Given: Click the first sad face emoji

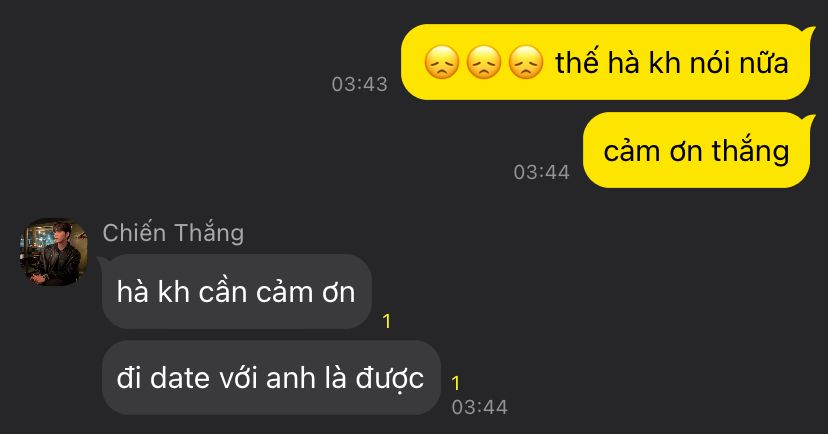Looking at the screenshot, I should [441, 63].
